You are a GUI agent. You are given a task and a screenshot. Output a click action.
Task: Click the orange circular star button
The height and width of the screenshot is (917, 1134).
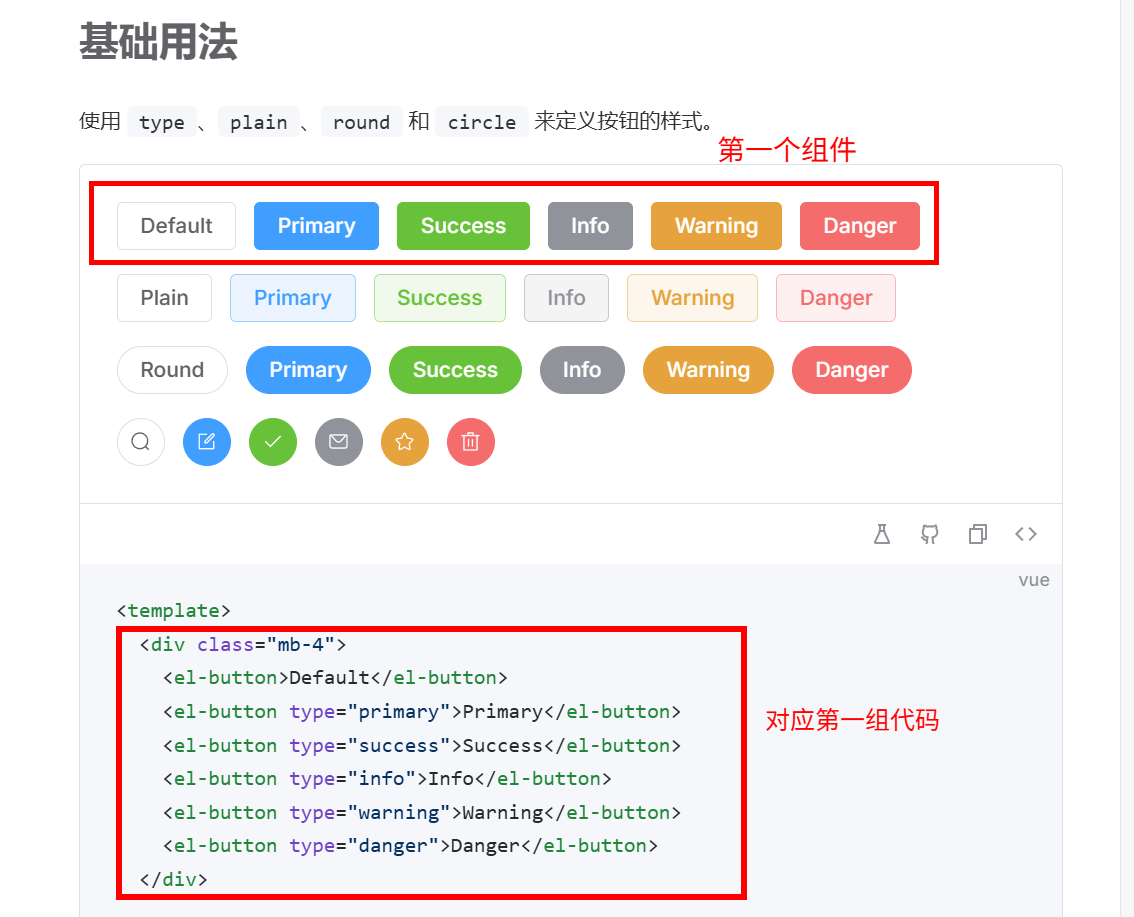[405, 442]
